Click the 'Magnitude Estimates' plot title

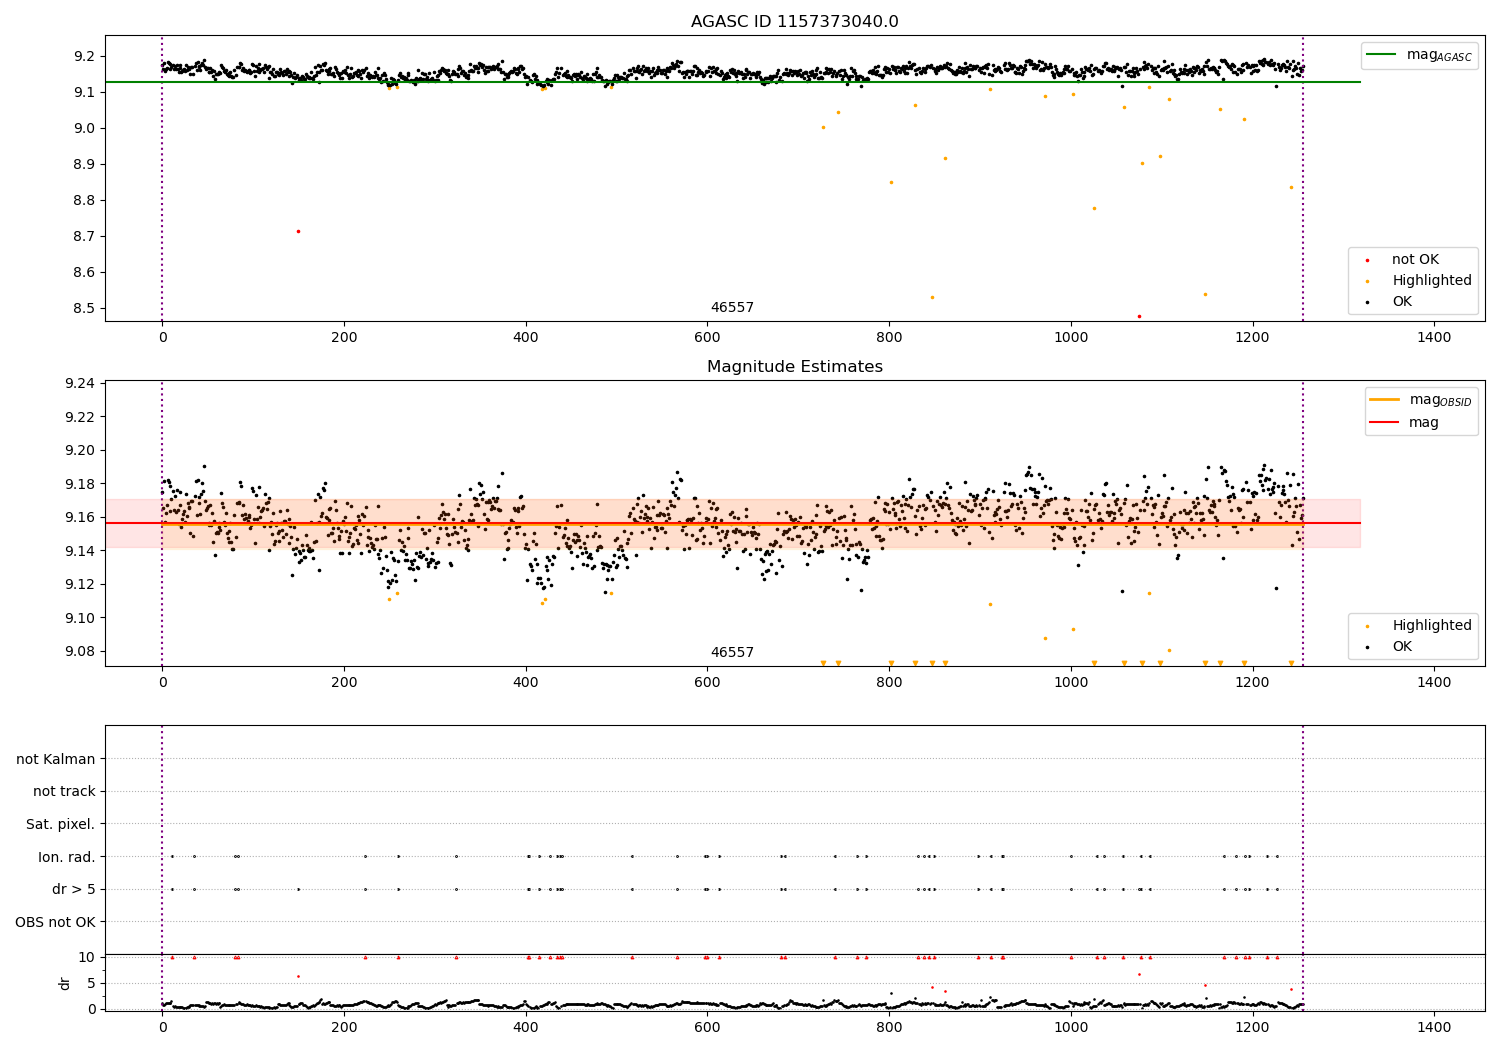point(795,367)
